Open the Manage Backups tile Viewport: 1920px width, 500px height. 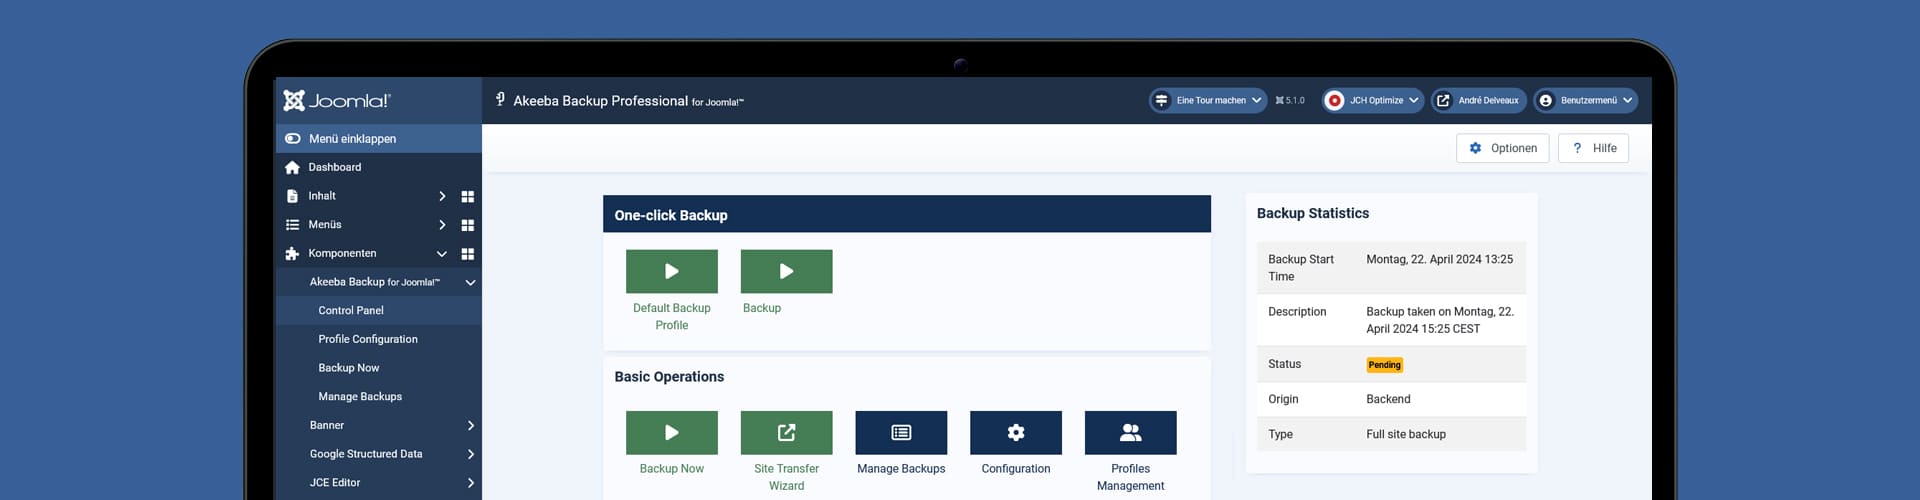click(901, 432)
